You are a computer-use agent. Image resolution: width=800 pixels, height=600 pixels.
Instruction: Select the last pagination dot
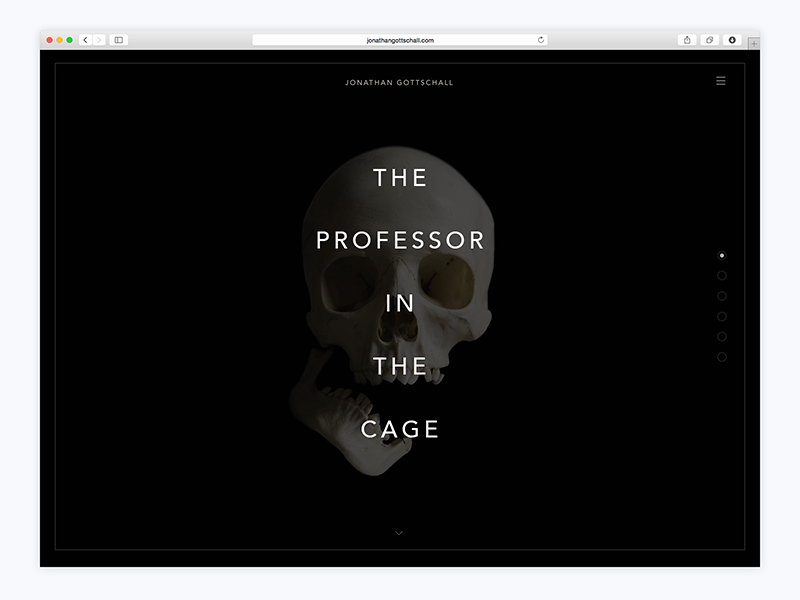[x=721, y=356]
